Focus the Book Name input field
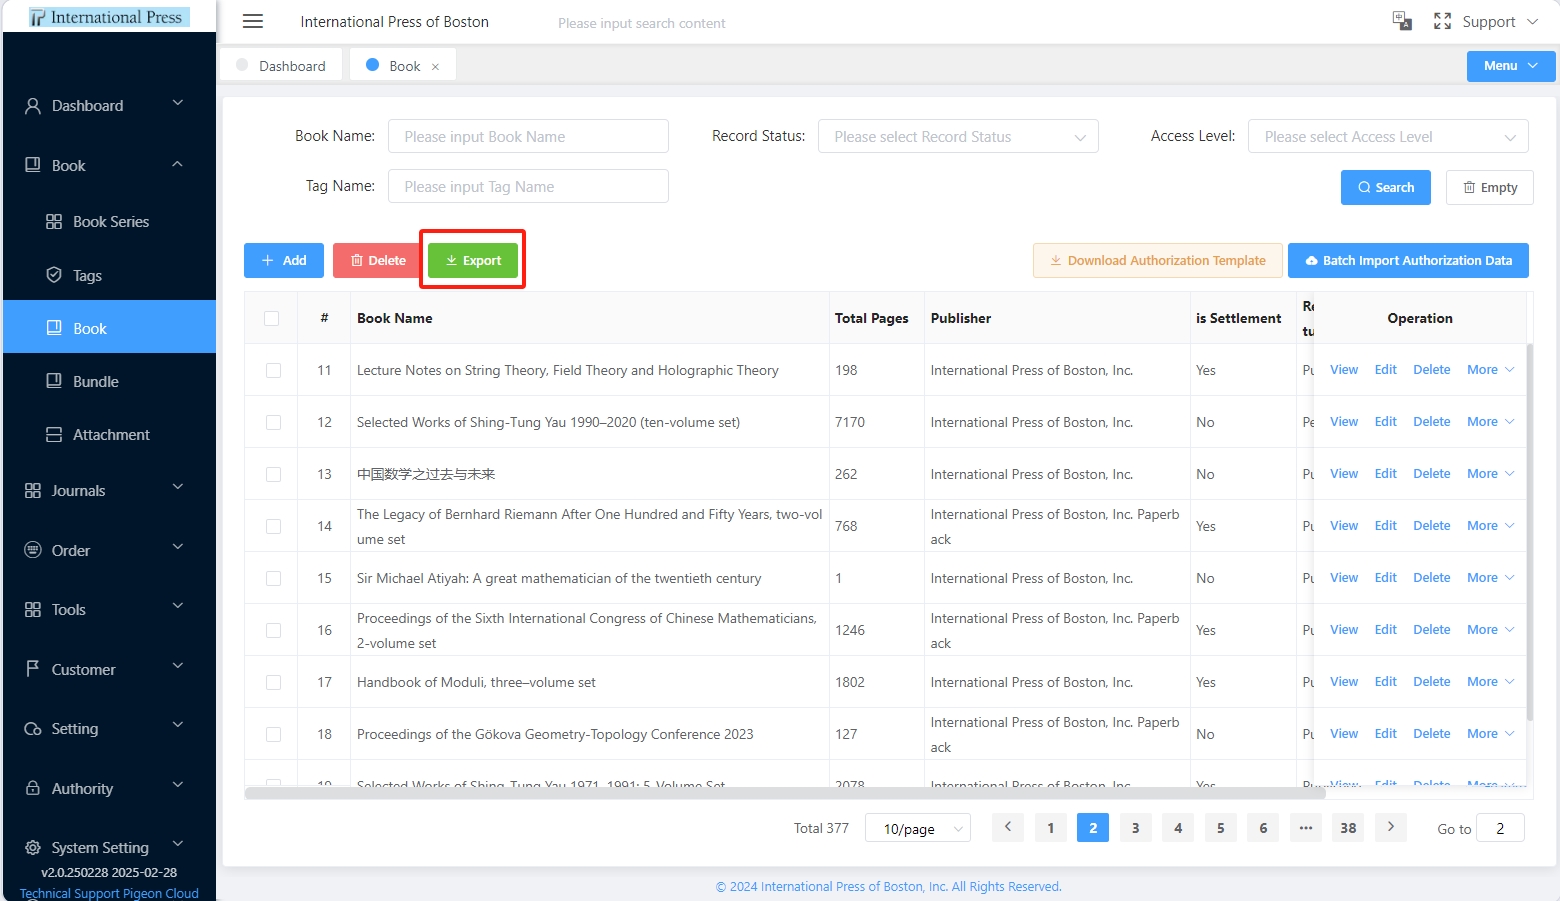This screenshot has width=1560, height=901. (528, 136)
